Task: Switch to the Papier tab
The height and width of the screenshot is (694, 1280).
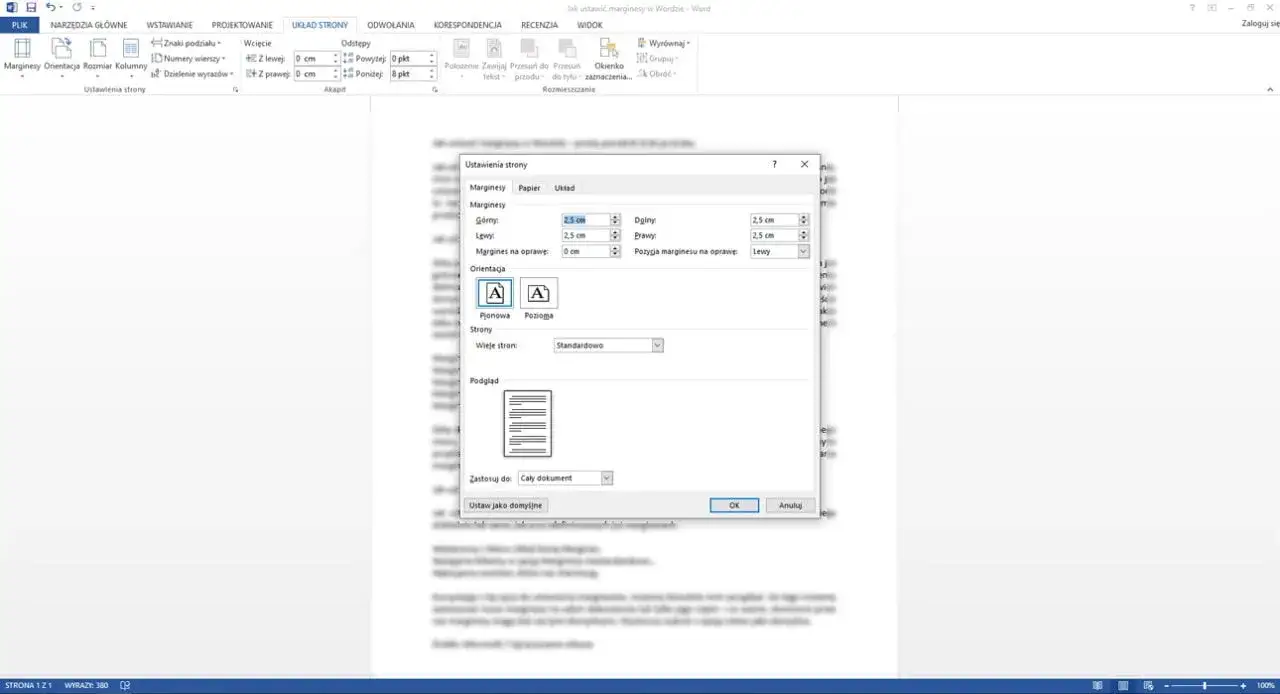Action: pos(529,188)
